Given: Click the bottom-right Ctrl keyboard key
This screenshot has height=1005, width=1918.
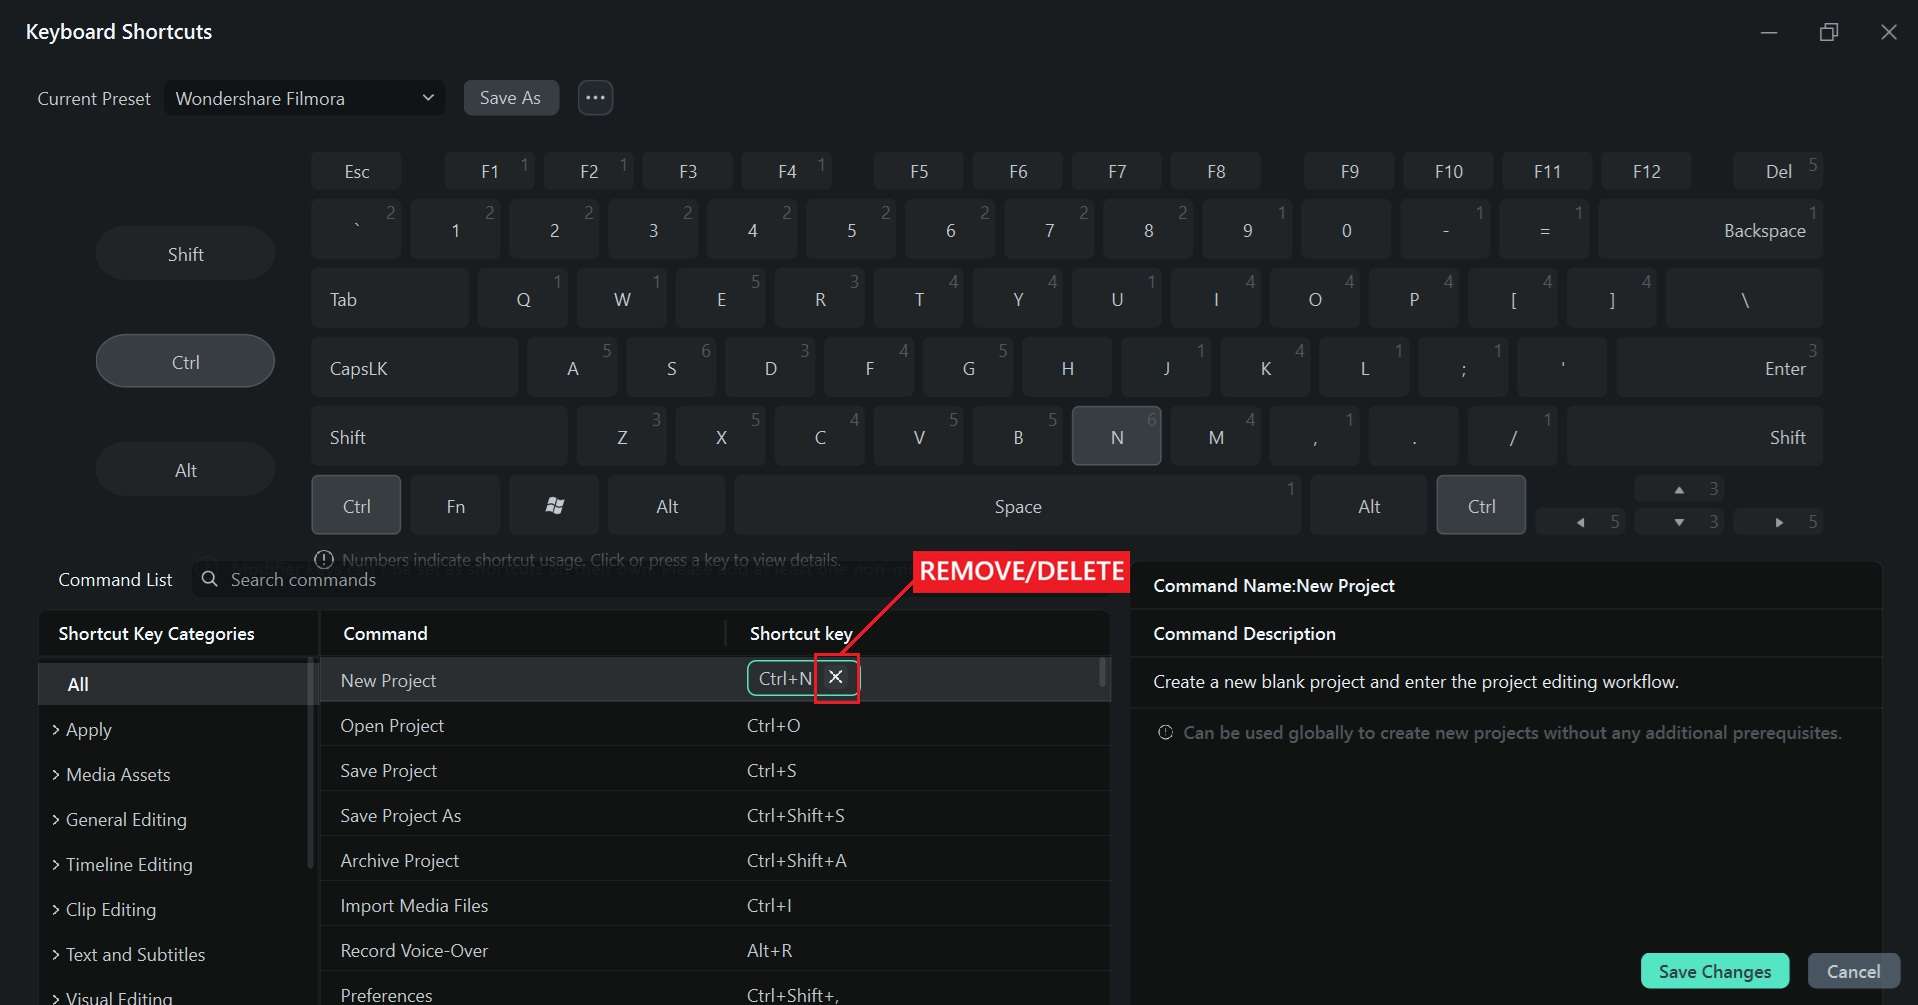Looking at the screenshot, I should pyautogui.click(x=1481, y=506).
